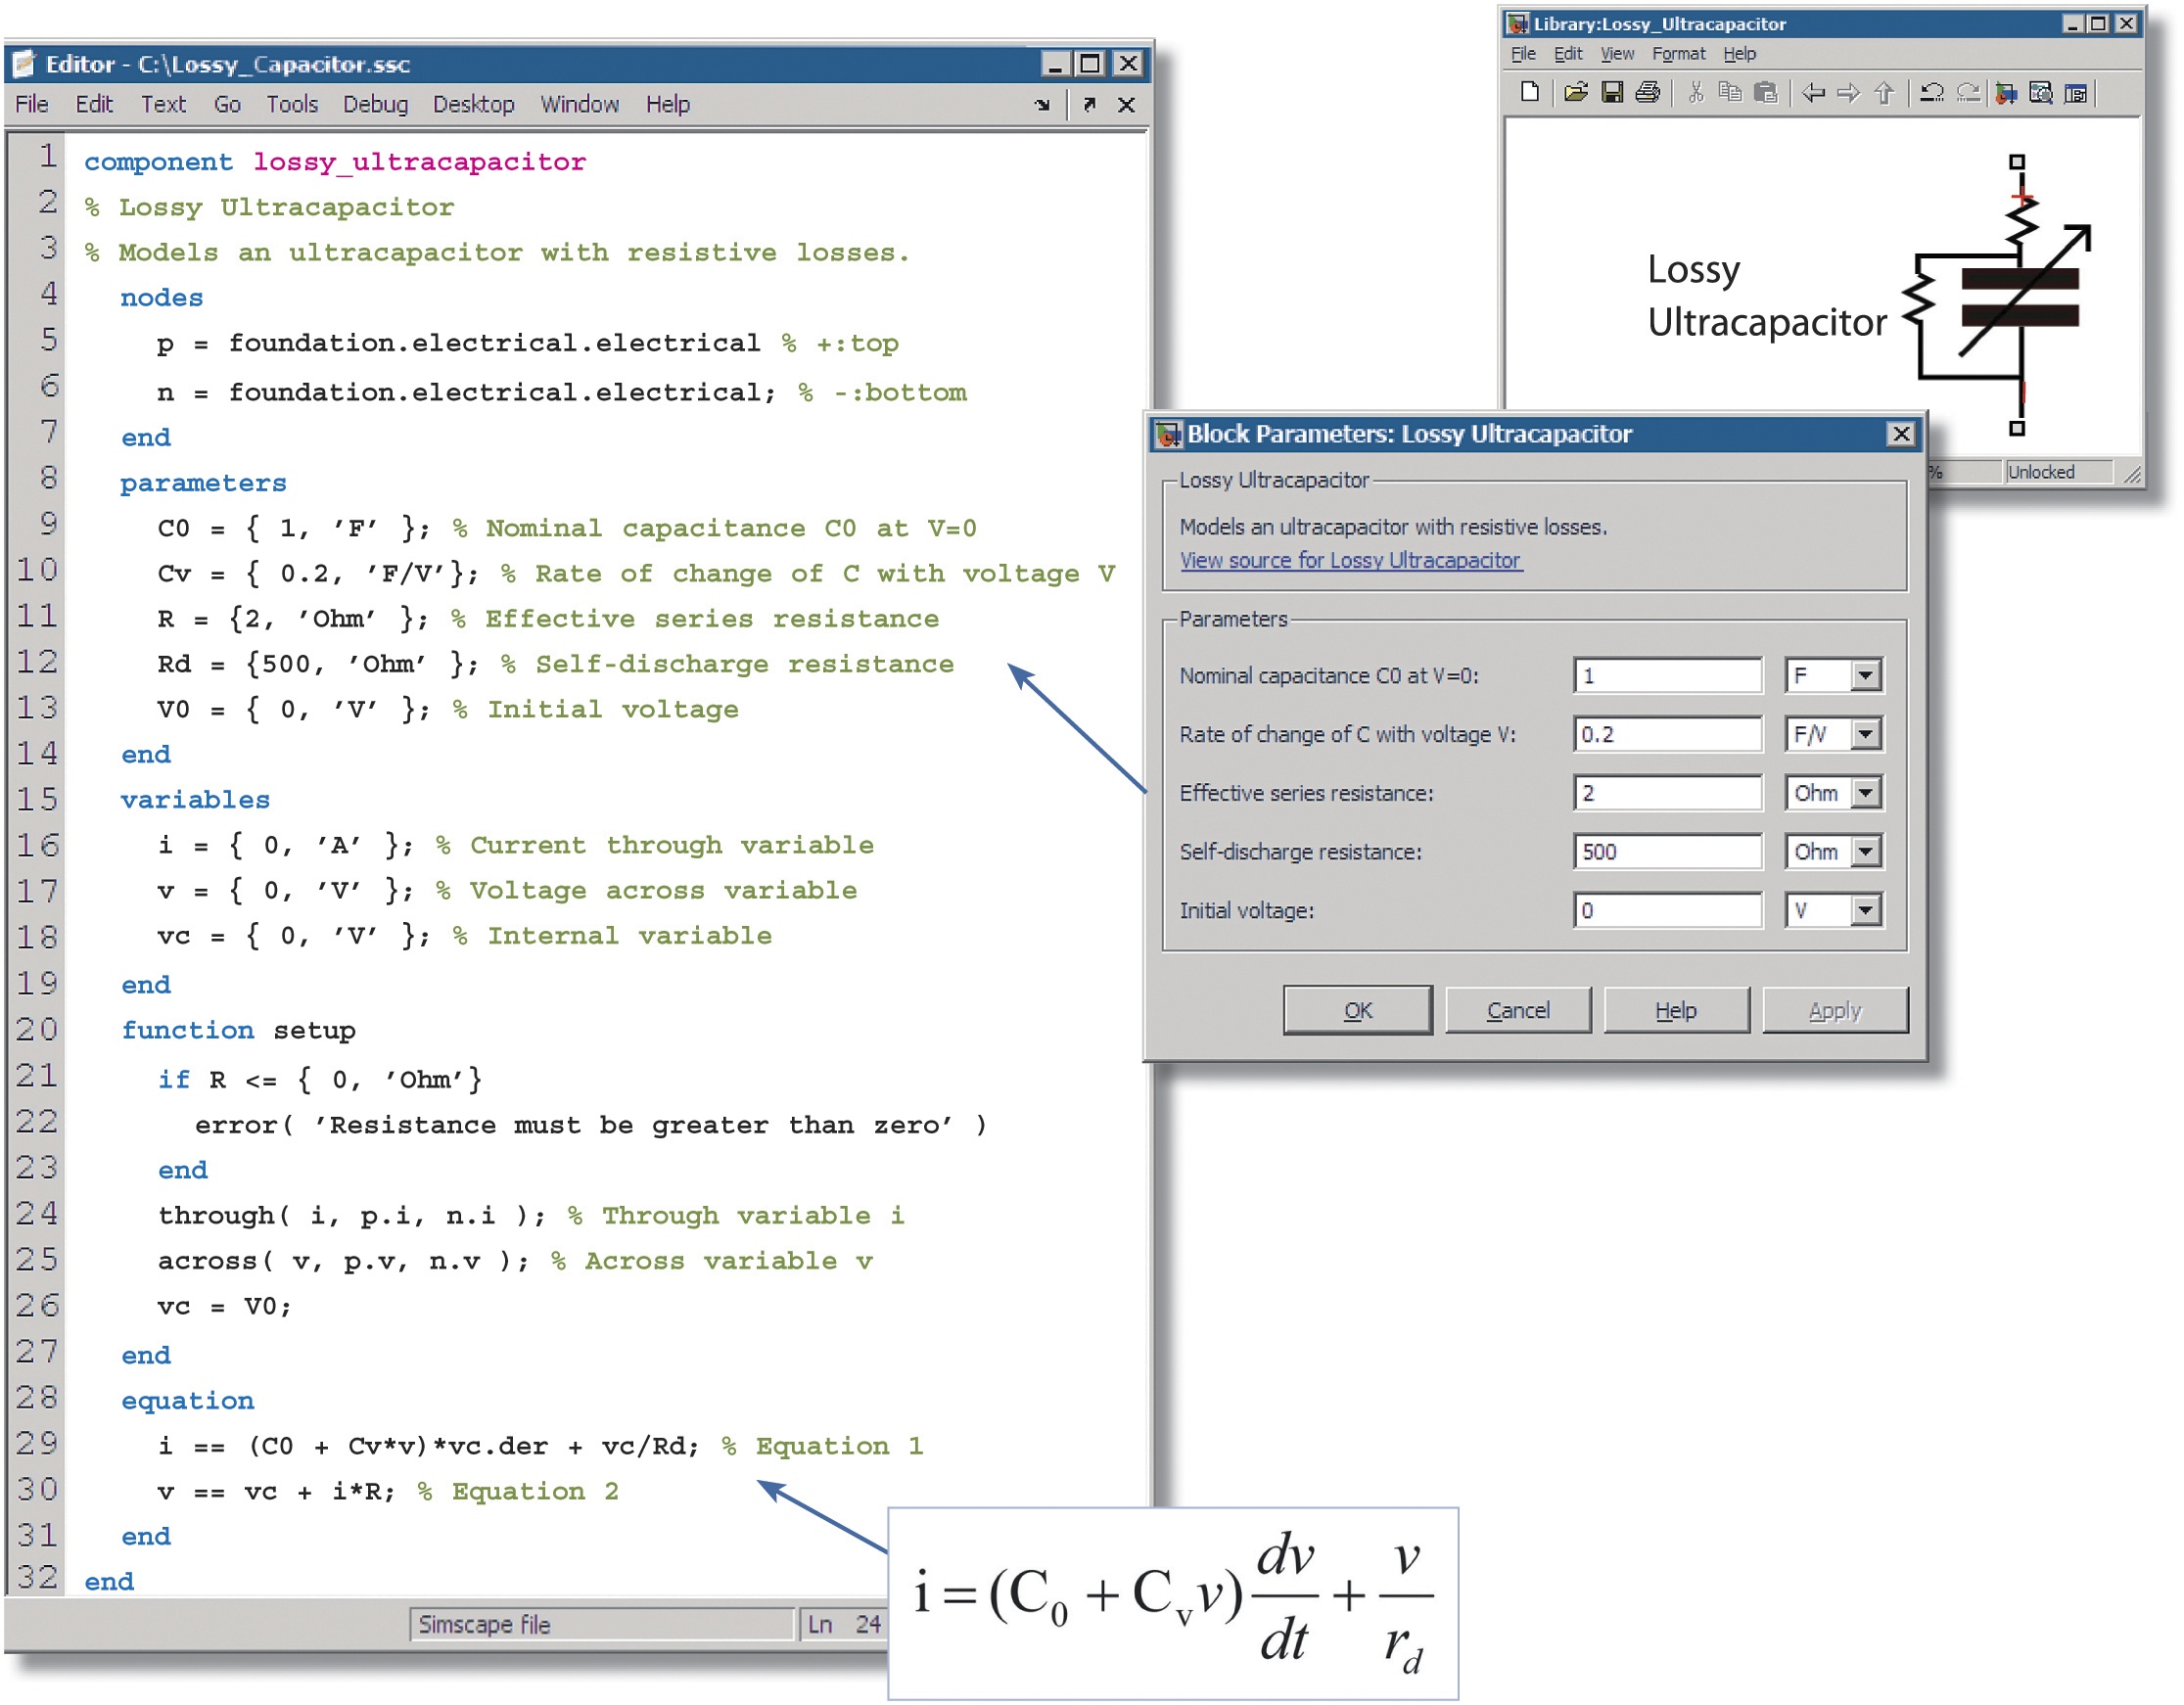Viewport: 2184px width, 1705px height.
Task: Click the Self-discharge resistance value field
Action: [1666, 852]
